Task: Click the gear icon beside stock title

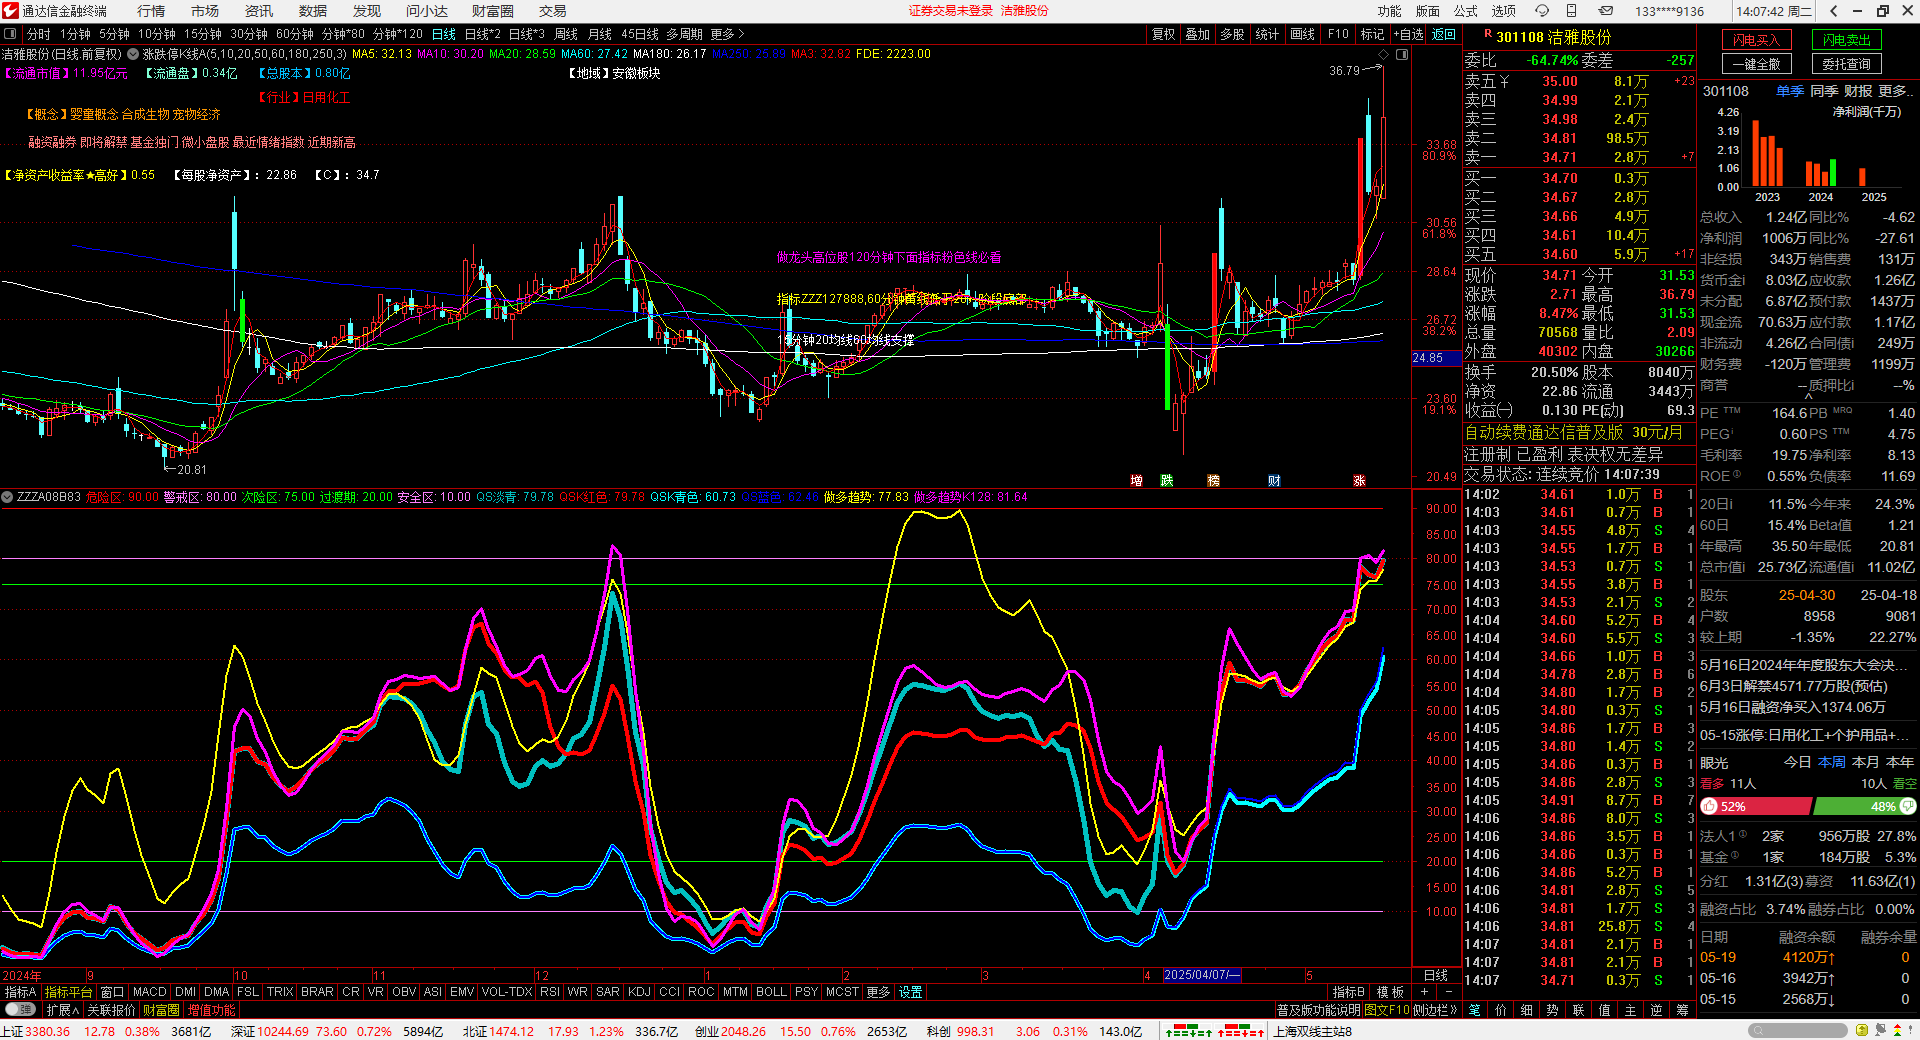Action: [x=133, y=54]
